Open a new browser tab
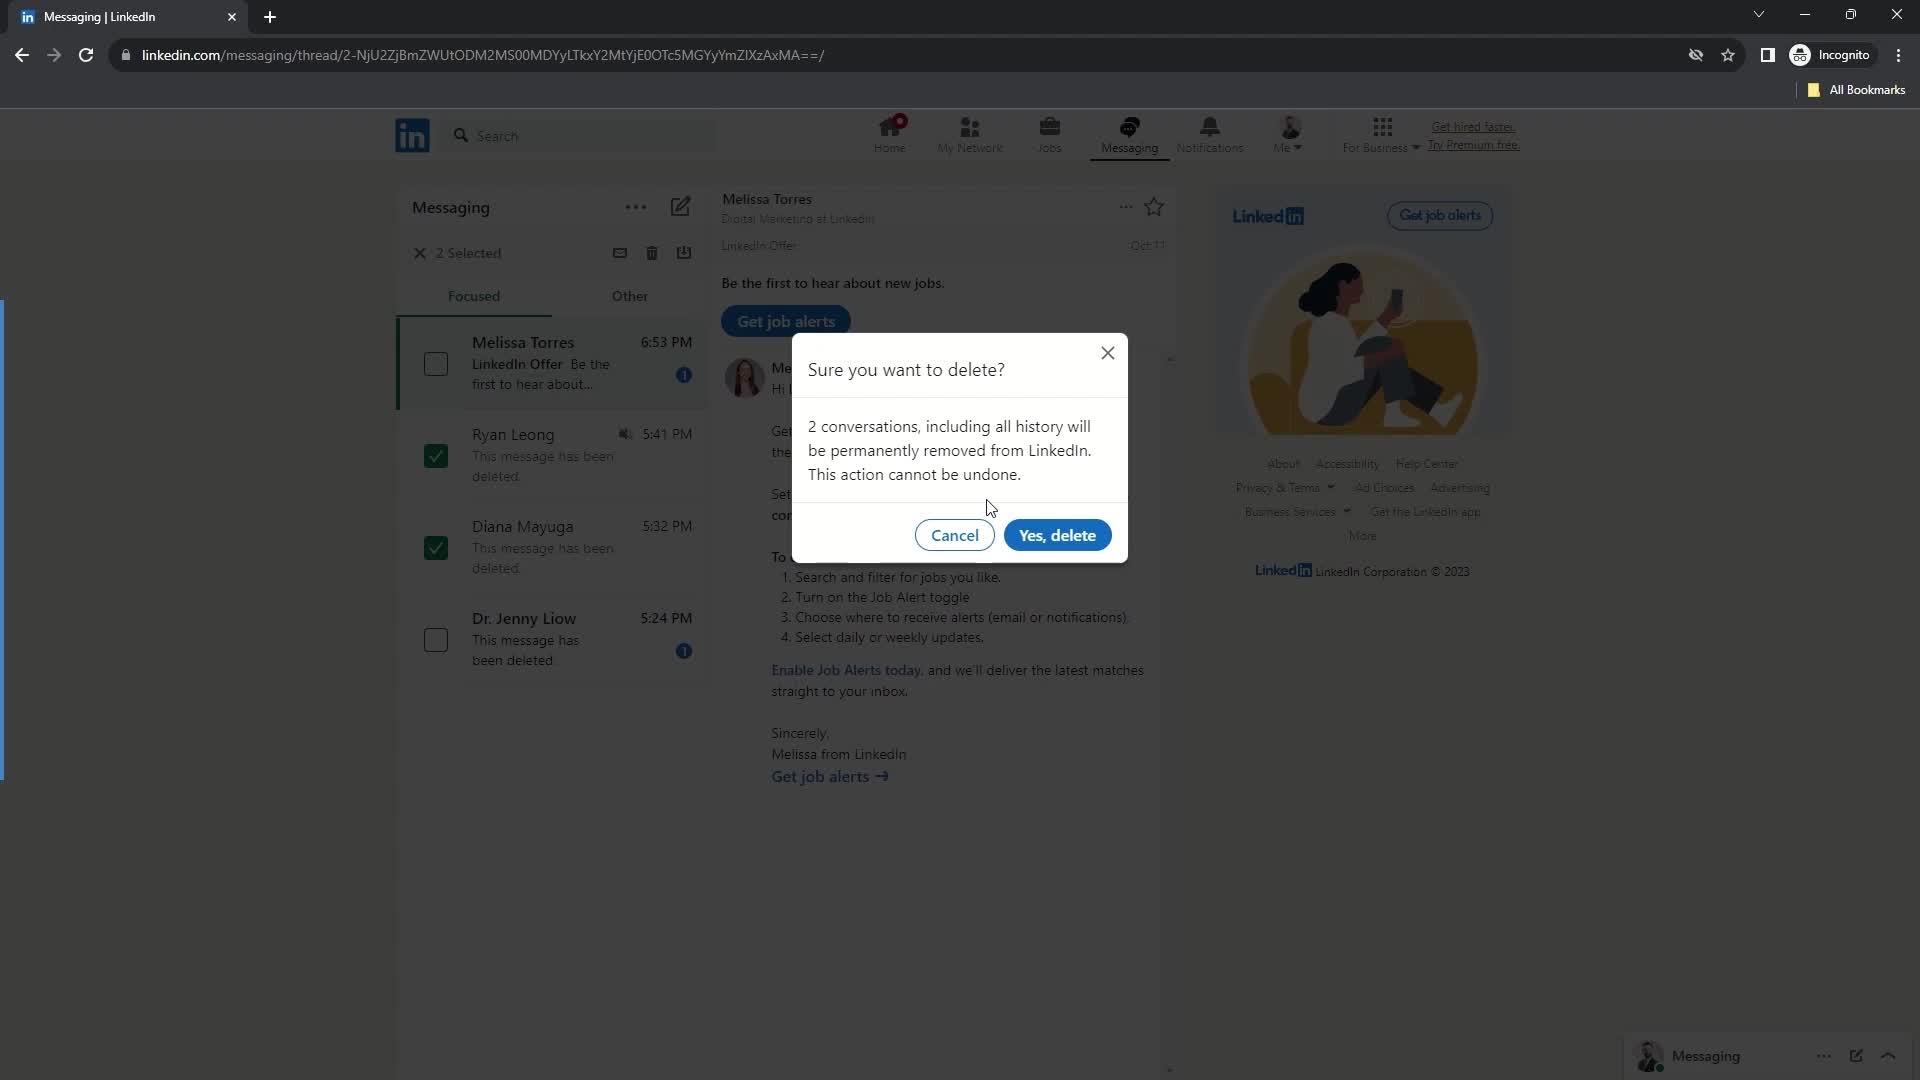 pyautogui.click(x=270, y=17)
